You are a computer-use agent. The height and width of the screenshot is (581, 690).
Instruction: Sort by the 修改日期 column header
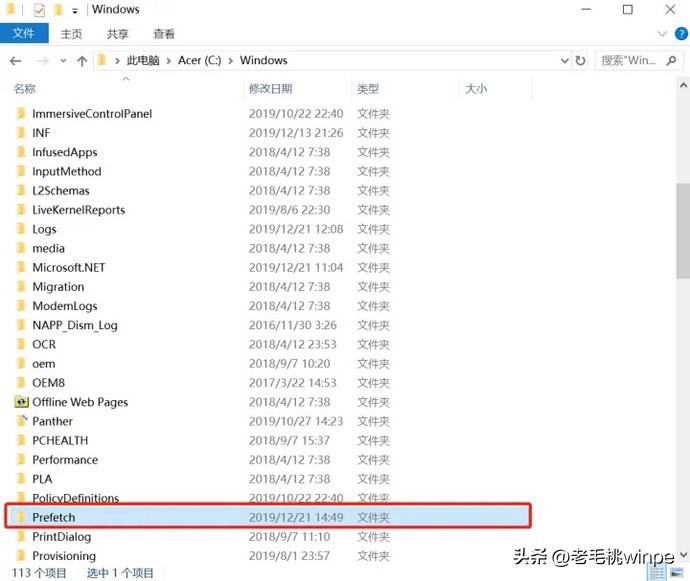271,89
